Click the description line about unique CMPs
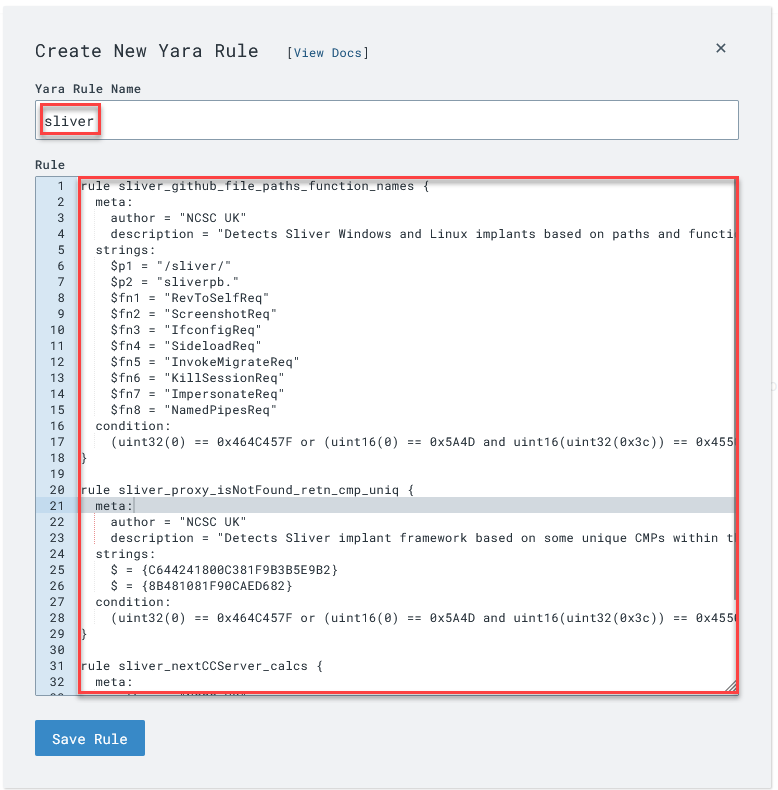The width and height of the screenshot is (778, 790). (422, 538)
